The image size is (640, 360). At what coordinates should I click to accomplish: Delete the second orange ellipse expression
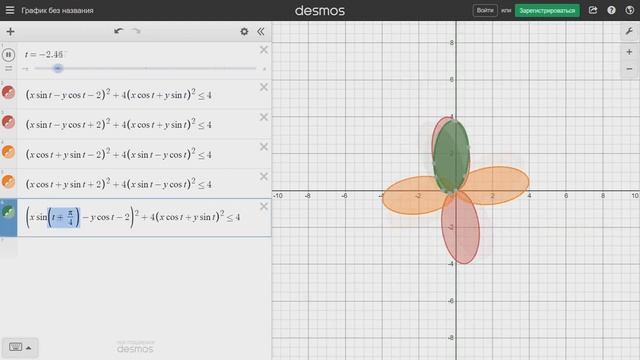click(x=264, y=177)
